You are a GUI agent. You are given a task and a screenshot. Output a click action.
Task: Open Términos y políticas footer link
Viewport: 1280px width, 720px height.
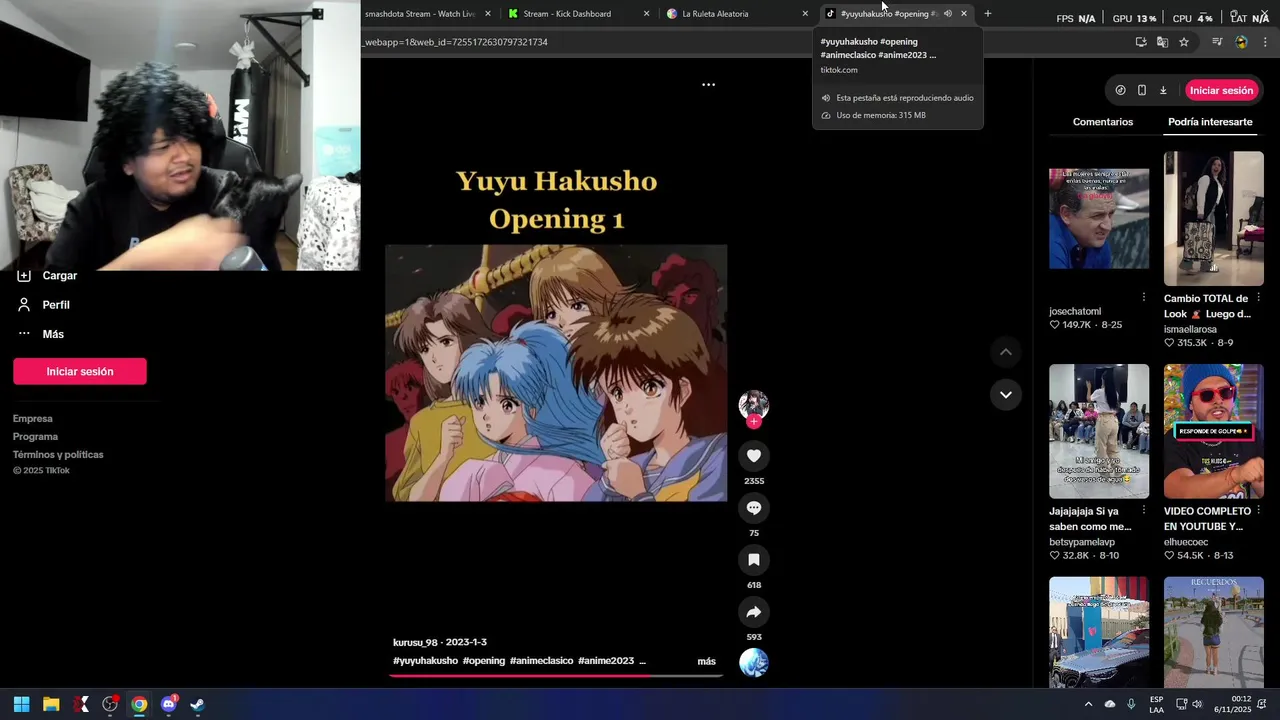(x=58, y=454)
